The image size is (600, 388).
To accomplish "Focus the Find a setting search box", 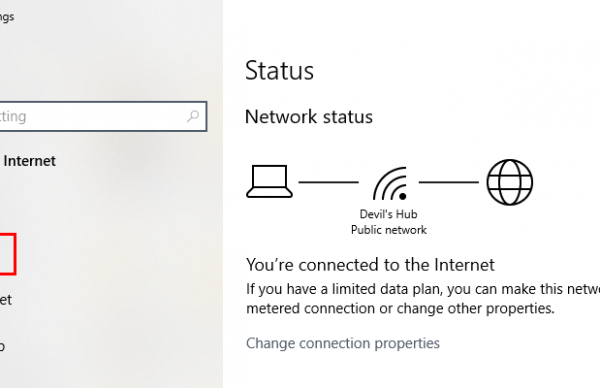I will pos(101,116).
